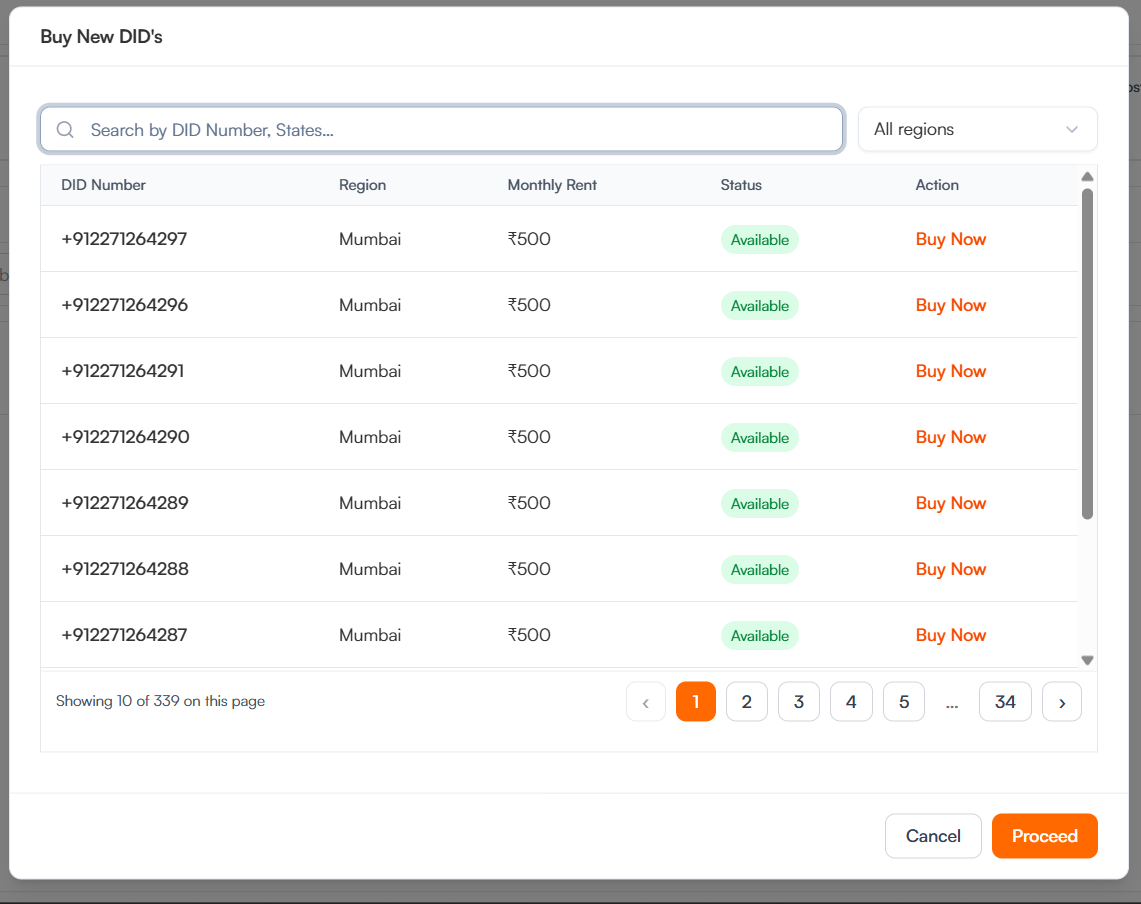Viewport: 1141px width, 904px height.
Task: Select page 2 in pagination
Action: click(746, 702)
